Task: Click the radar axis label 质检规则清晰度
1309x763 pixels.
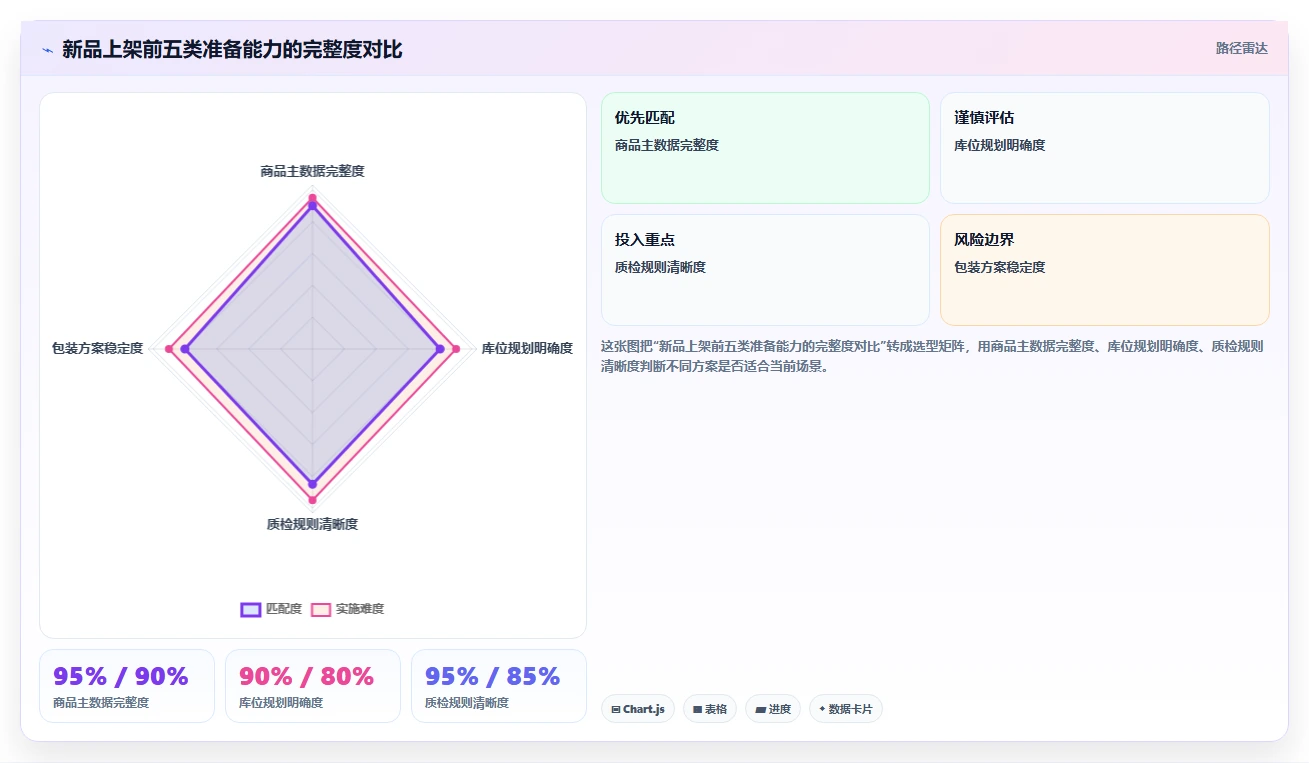Action: [x=313, y=525]
